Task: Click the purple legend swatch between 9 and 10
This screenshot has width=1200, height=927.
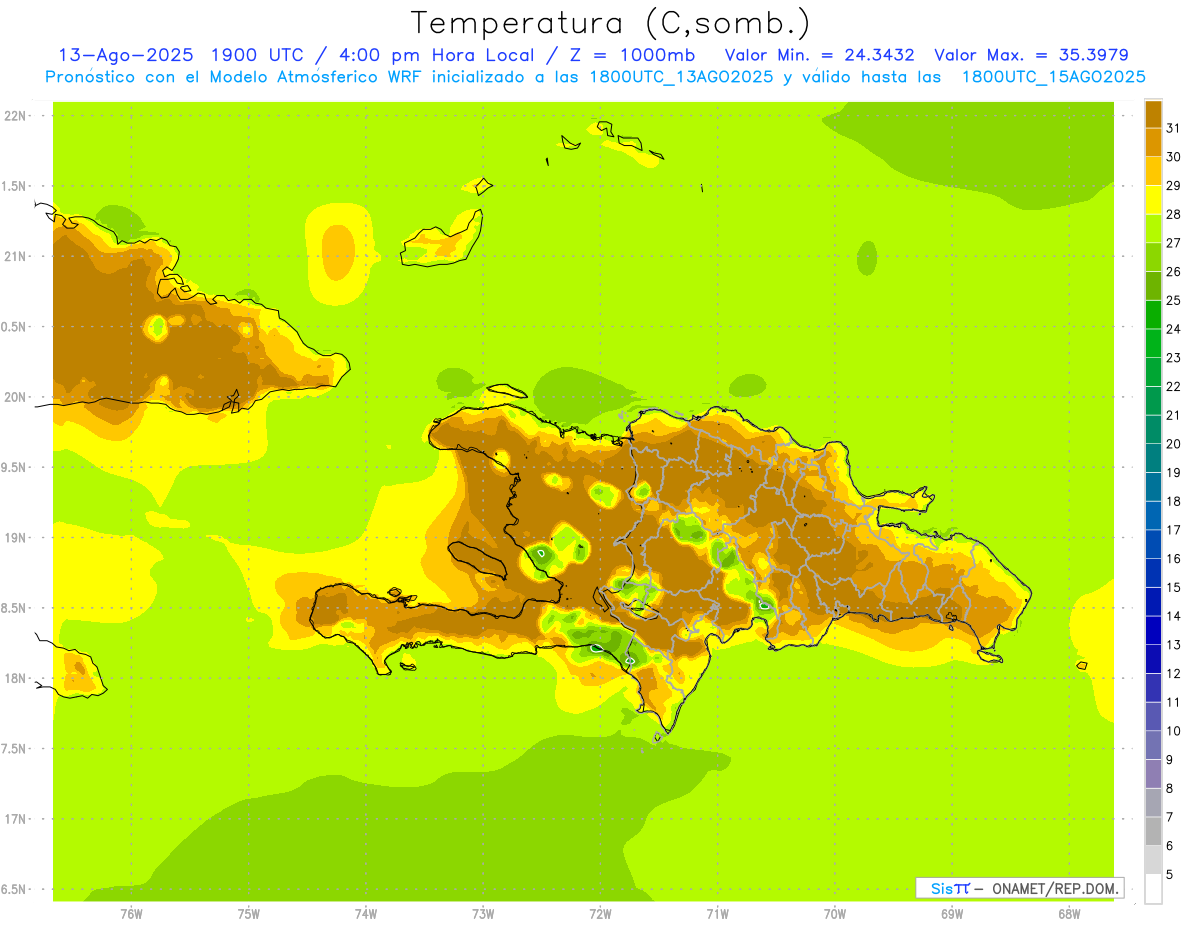Action: click(1153, 745)
